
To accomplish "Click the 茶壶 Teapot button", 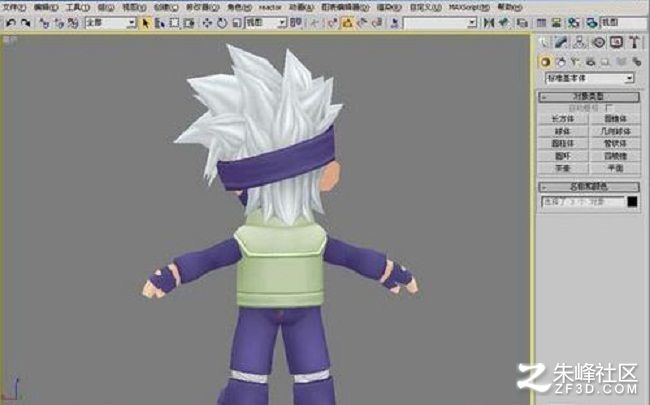I will [563, 168].
